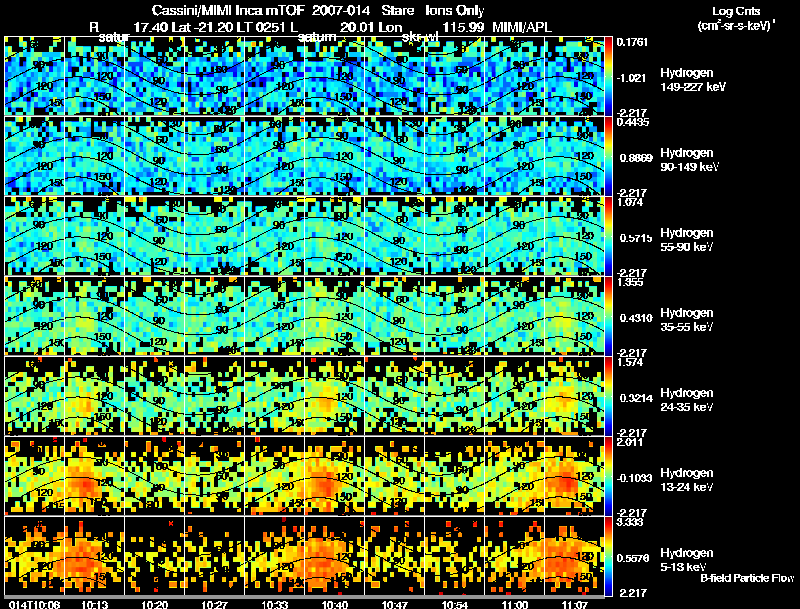Click the '10:54' time axis label
The image size is (800, 609).
(455, 604)
